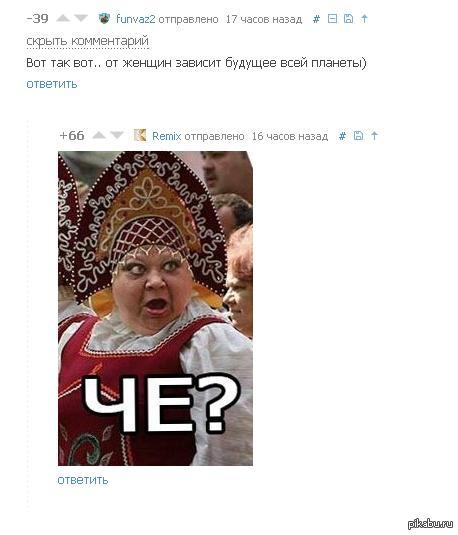Hide comment via 'скрыть комментарий' link

(x=87, y=41)
